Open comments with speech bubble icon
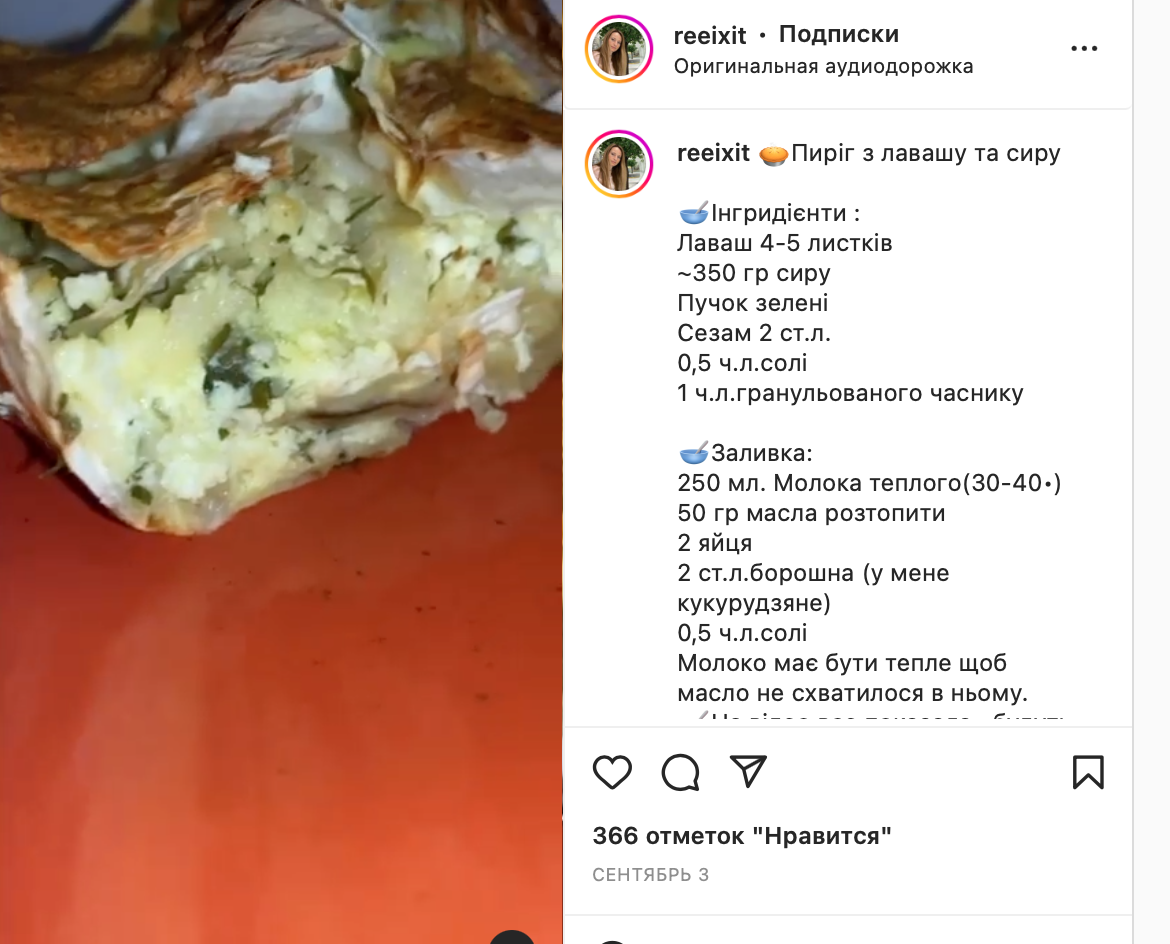 pos(681,772)
